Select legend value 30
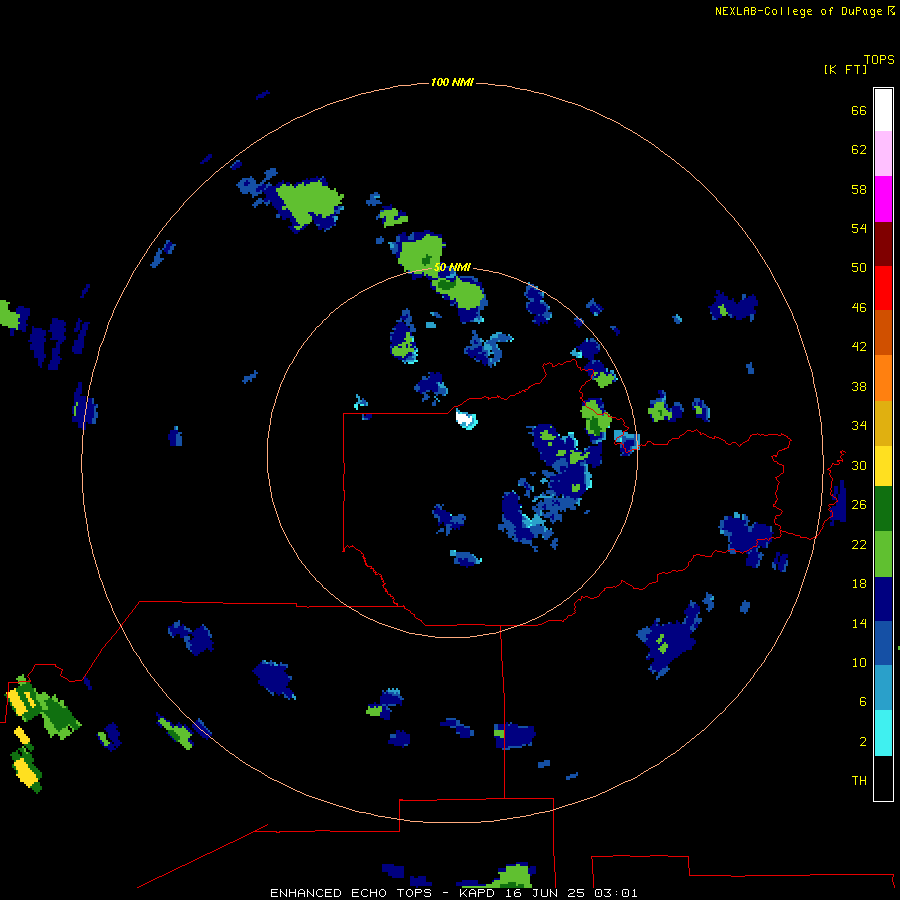 [x=859, y=465]
